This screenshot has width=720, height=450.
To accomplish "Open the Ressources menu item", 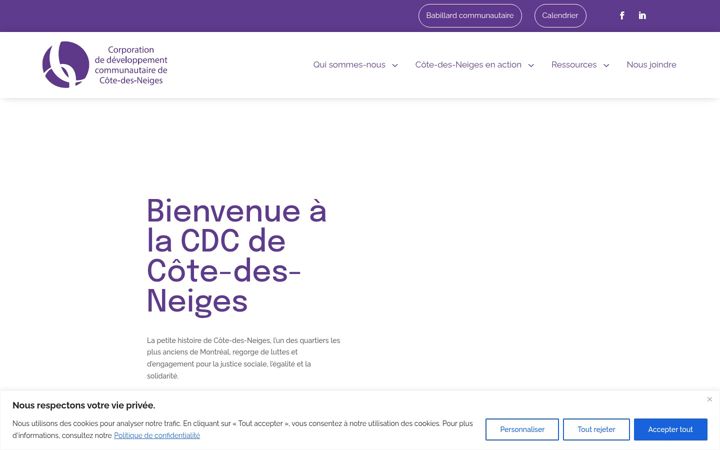I will 574,65.
